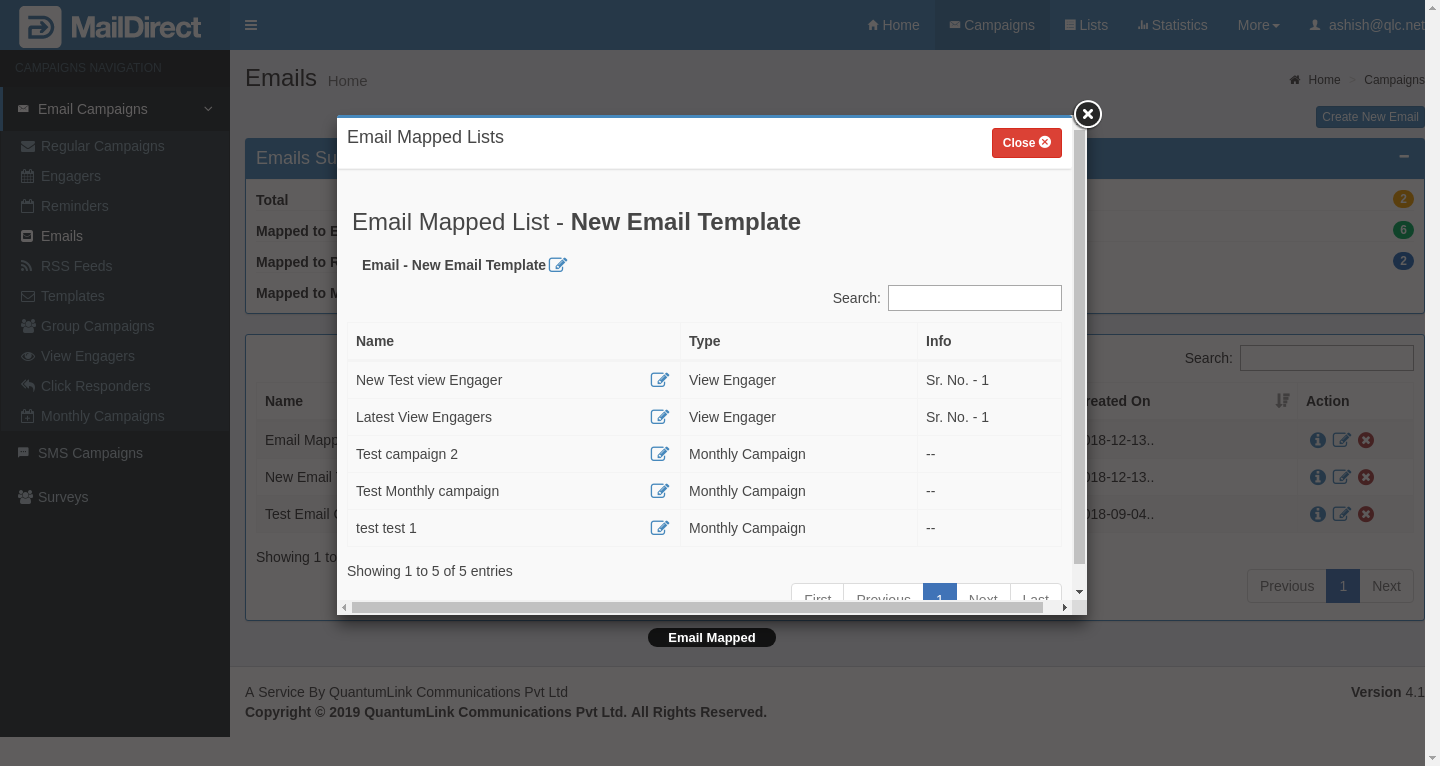Open the More dropdown in top navigation
The image size is (1440, 766).
1258,25
